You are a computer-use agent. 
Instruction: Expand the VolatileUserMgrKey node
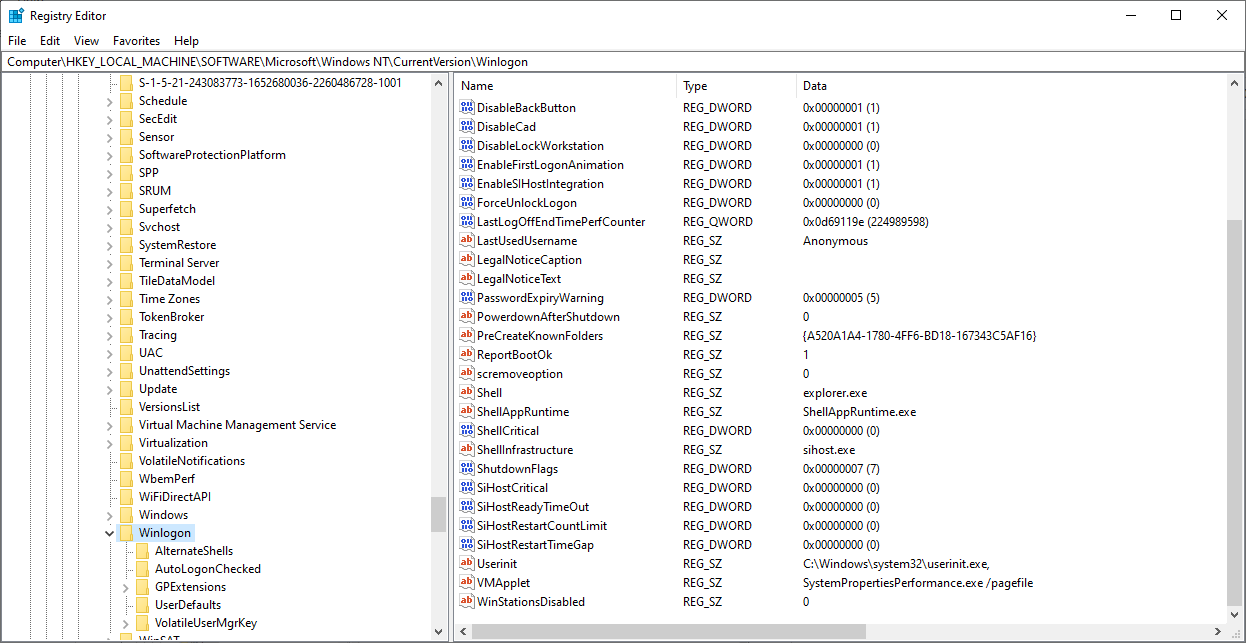point(125,623)
